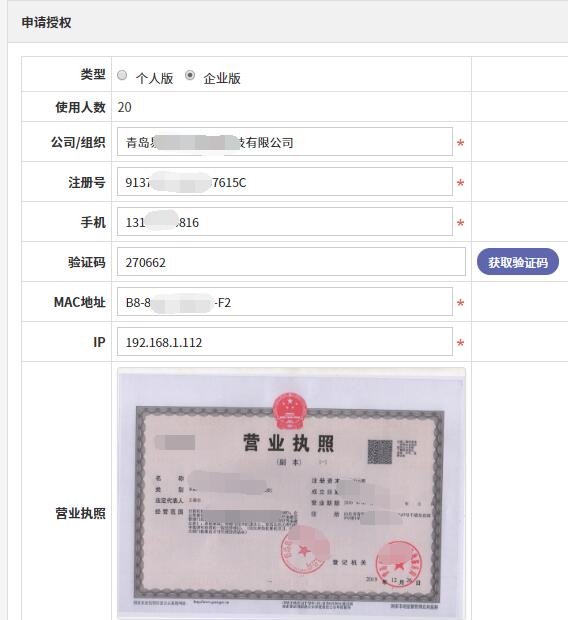Open the uploaded 营业执照 image thumbnail
568x620 pixels.
292,493
